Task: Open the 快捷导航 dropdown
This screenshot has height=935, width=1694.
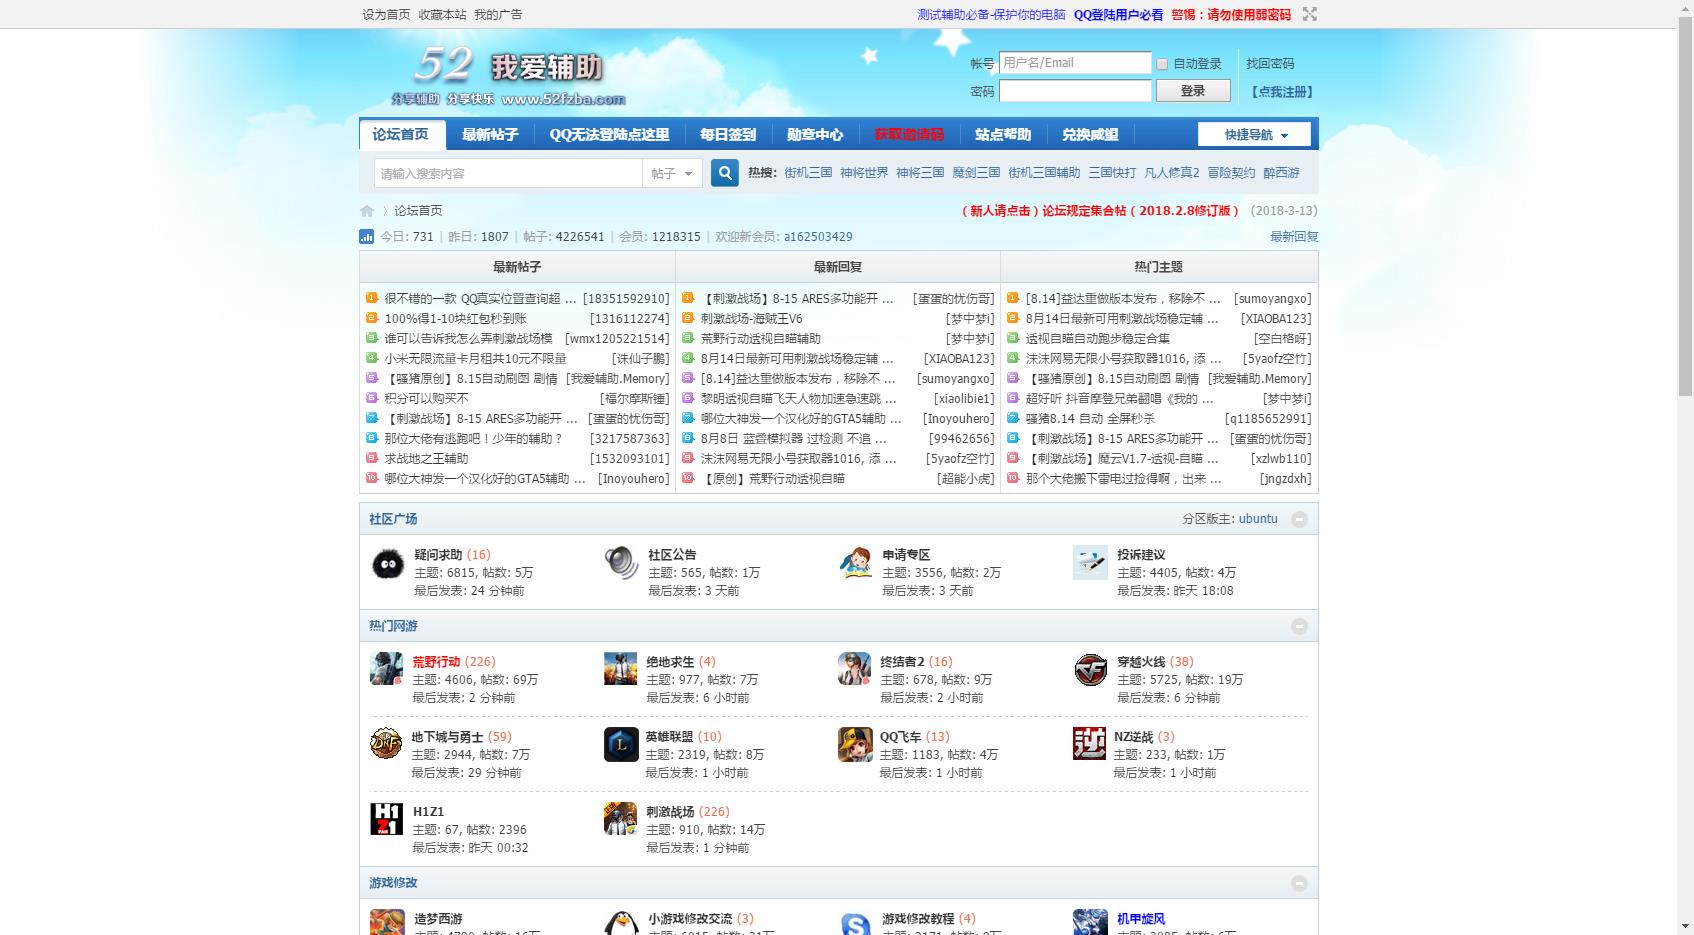Action: tap(1256, 135)
